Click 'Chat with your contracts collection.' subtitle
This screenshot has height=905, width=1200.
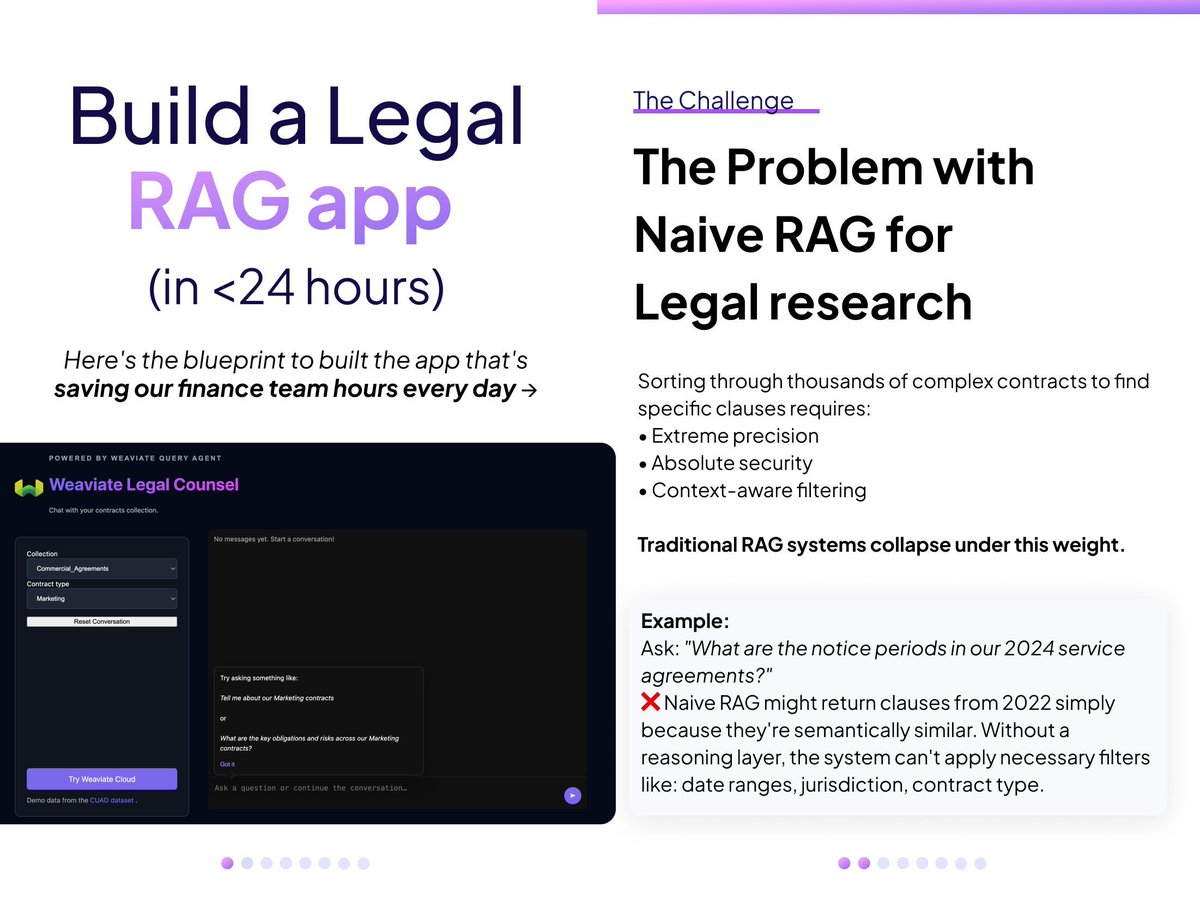103,510
